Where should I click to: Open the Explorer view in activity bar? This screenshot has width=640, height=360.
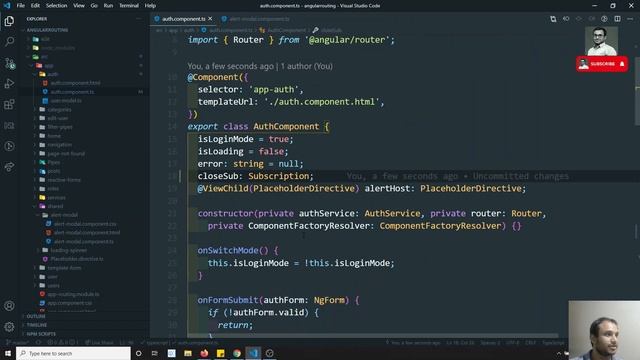(9, 21)
